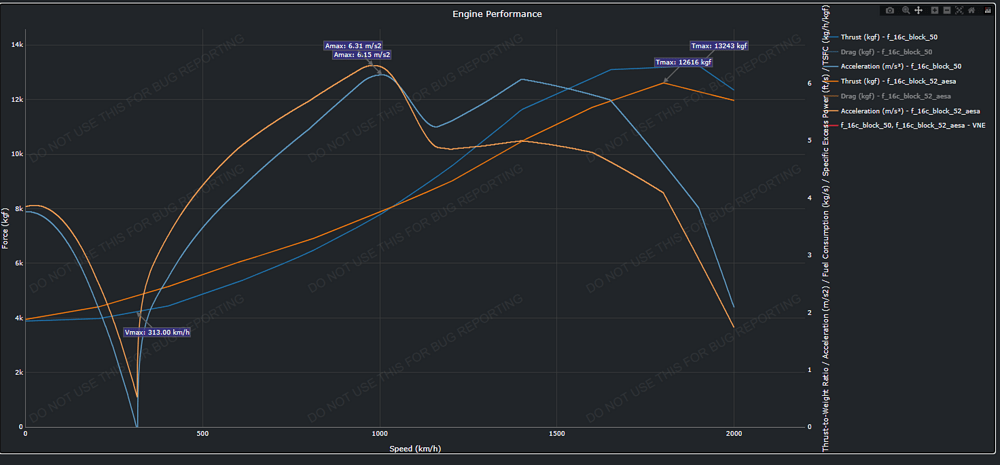1000x465 pixels.
Task: Click the Autoscale icon in modebar
Action: pos(959,10)
